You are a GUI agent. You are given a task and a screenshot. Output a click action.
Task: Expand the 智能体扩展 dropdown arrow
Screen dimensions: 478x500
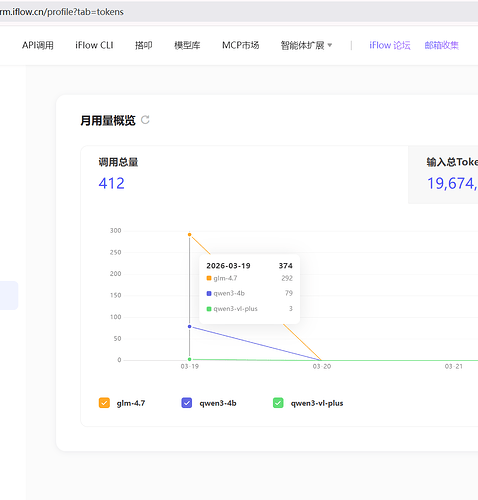tap(330, 45)
